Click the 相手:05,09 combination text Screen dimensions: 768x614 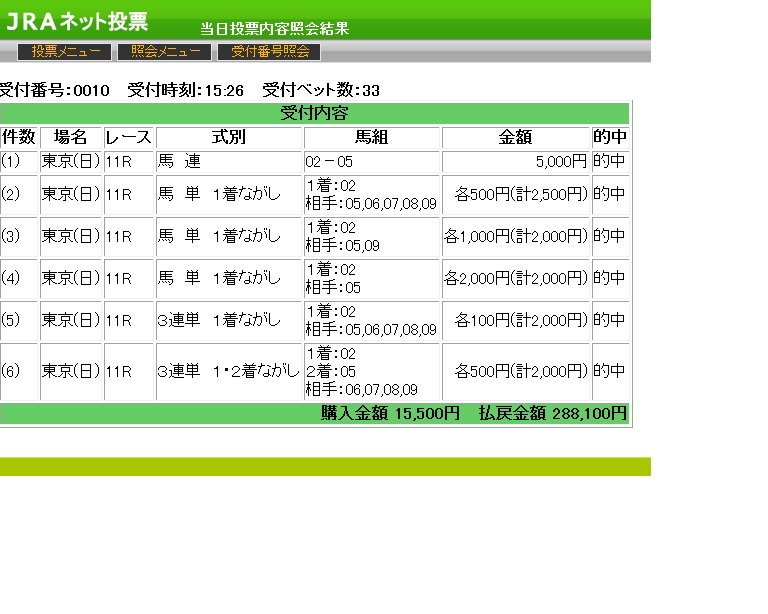click(342, 246)
